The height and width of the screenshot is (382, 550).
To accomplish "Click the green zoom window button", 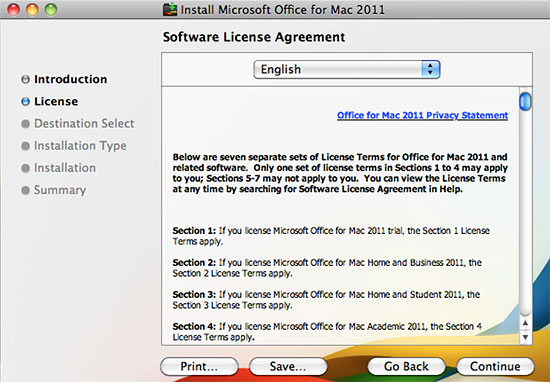I will (x=51, y=9).
